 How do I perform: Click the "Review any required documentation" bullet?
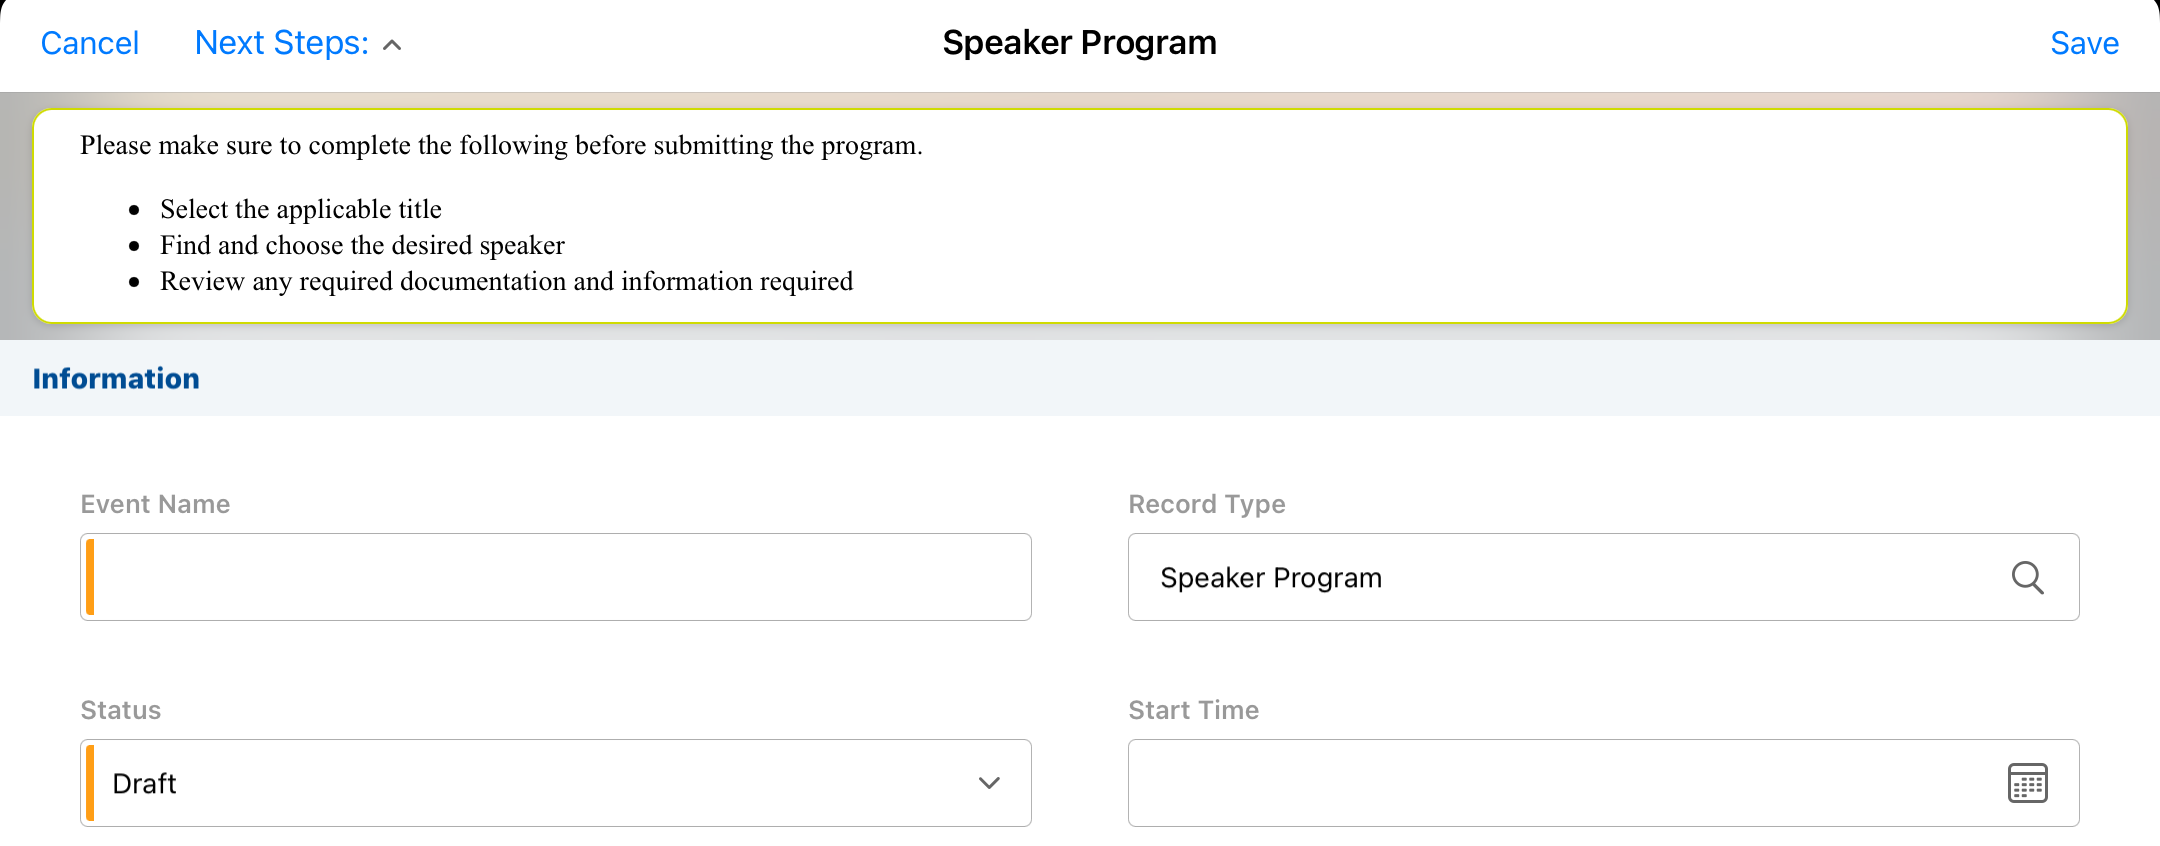coord(506,281)
